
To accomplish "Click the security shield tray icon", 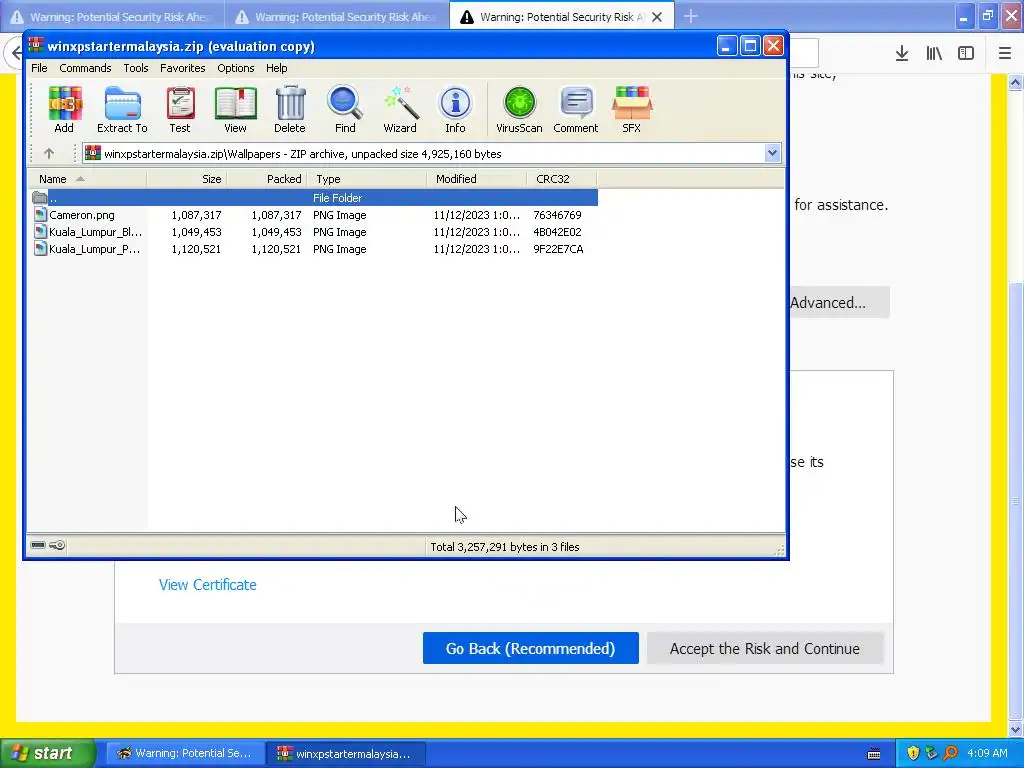I will pyautogui.click(x=913, y=753).
